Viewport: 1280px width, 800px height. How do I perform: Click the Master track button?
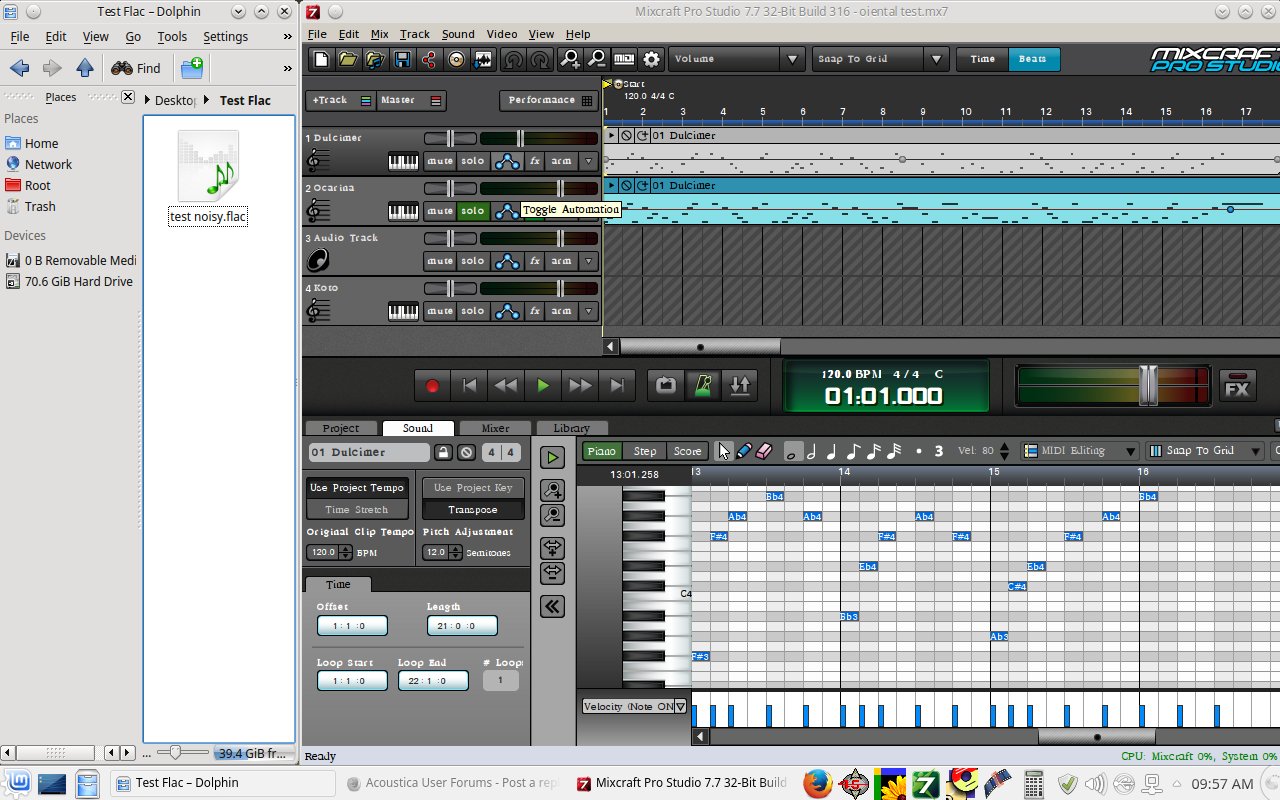tap(411, 100)
